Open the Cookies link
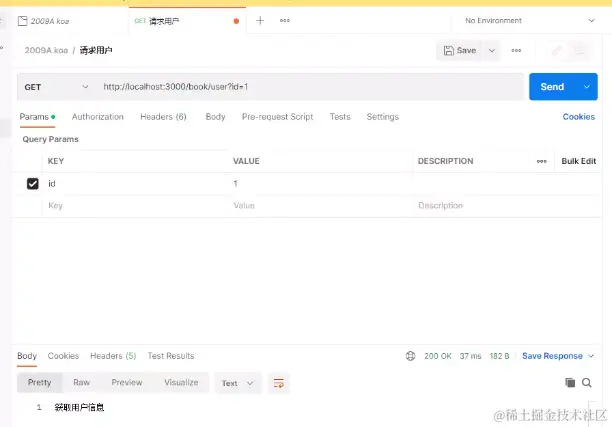Image resolution: width=612 pixels, height=427 pixels. [x=578, y=117]
